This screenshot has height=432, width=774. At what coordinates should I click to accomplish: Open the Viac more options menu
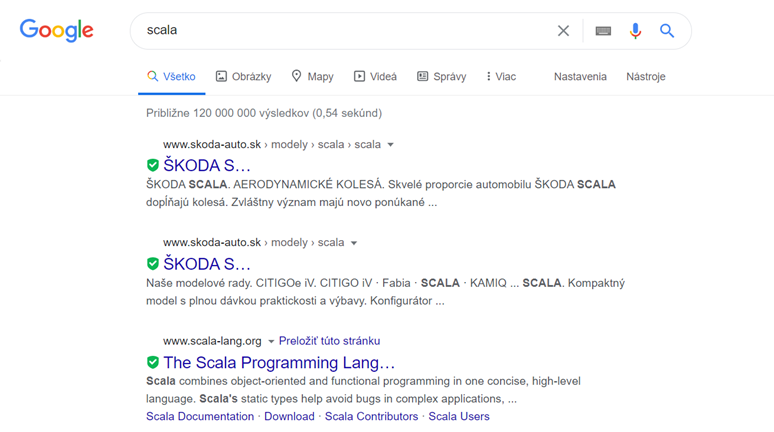coord(501,77)
